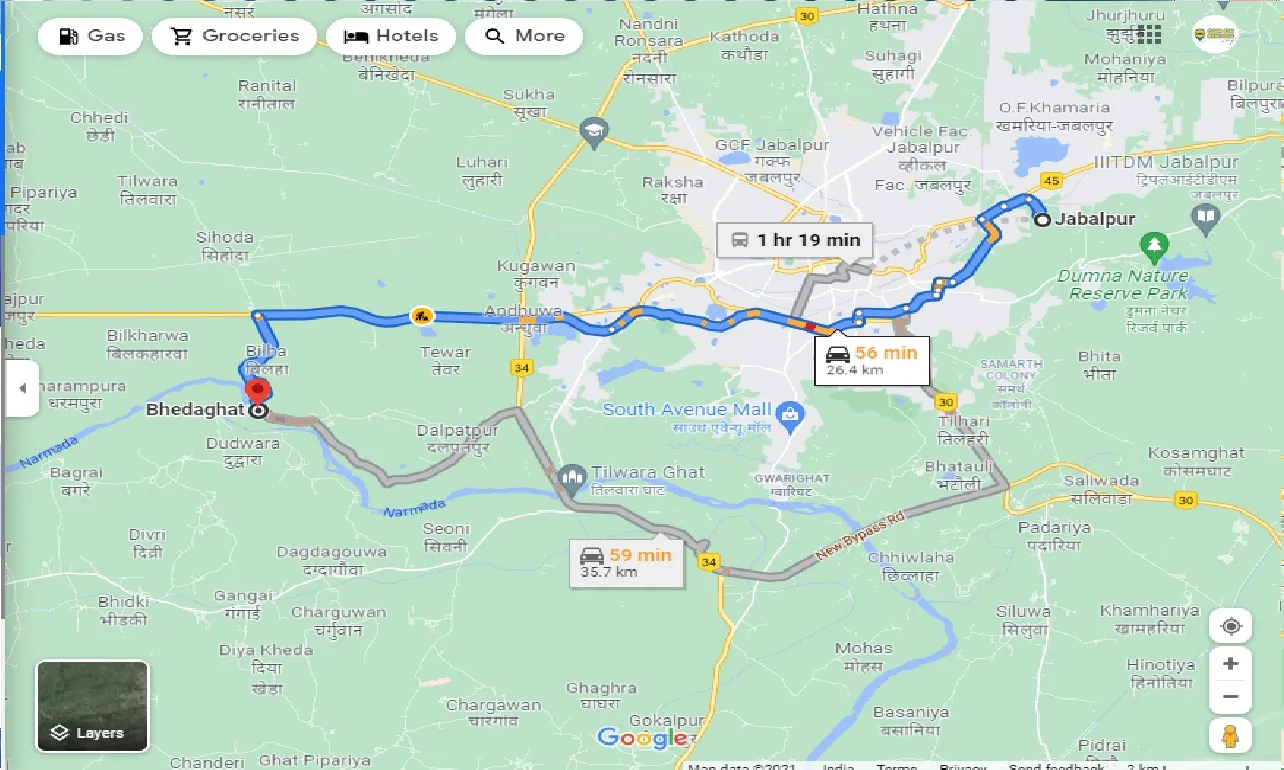1284x770 pixels.
Task: Click the road construction warning icon
Action: 423,316
